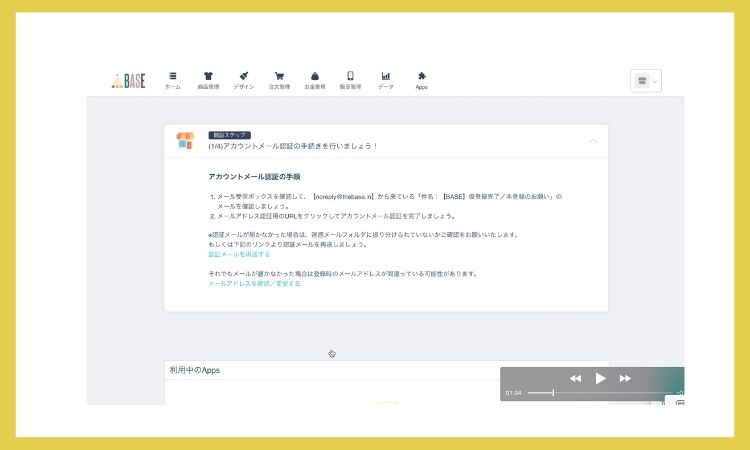
Task: Click the アカウントメール認証の手順 heading
Action: (x=254, y=177)
